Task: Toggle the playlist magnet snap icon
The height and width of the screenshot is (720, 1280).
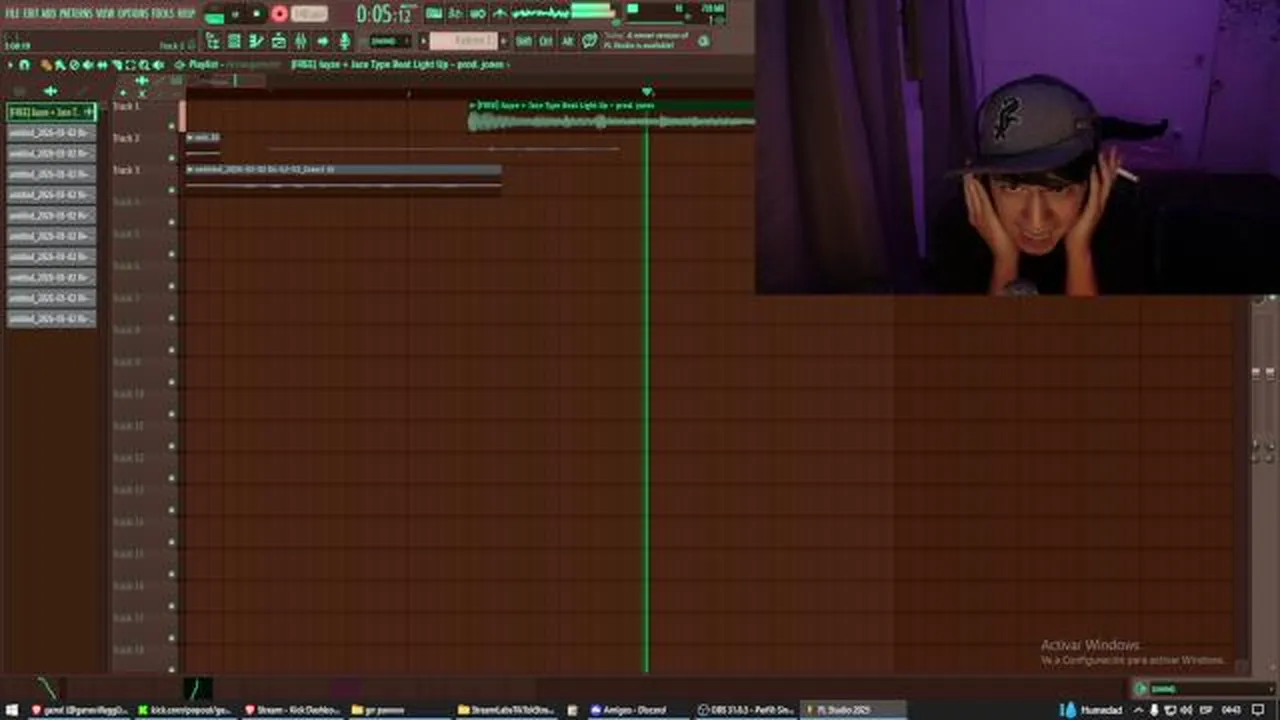Action: [x=24, y=65]
